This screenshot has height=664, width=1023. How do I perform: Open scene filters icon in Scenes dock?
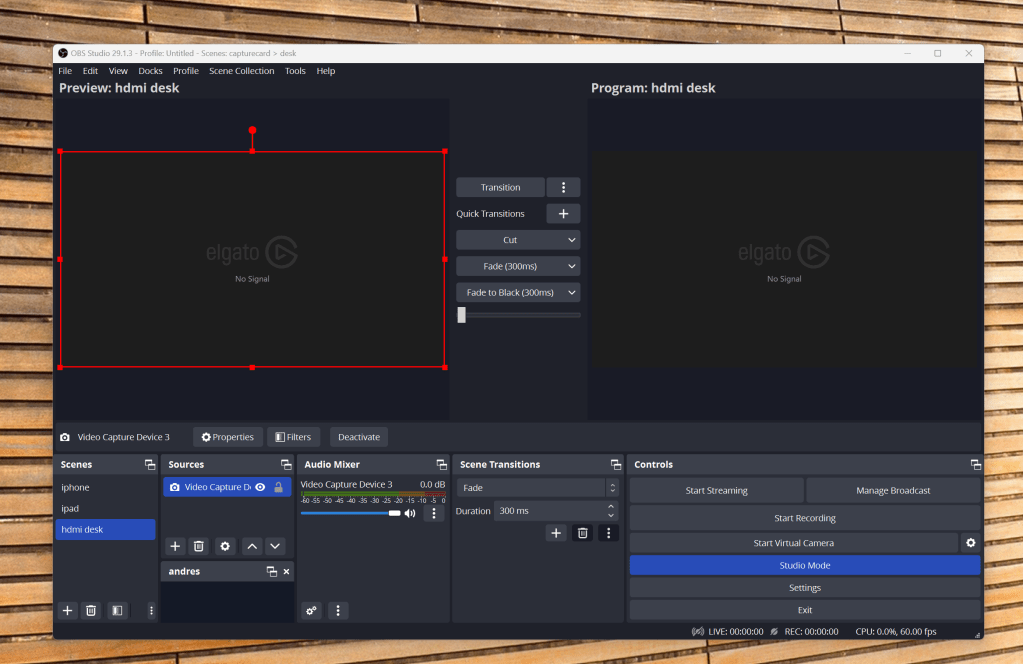(x=117, y=611)
